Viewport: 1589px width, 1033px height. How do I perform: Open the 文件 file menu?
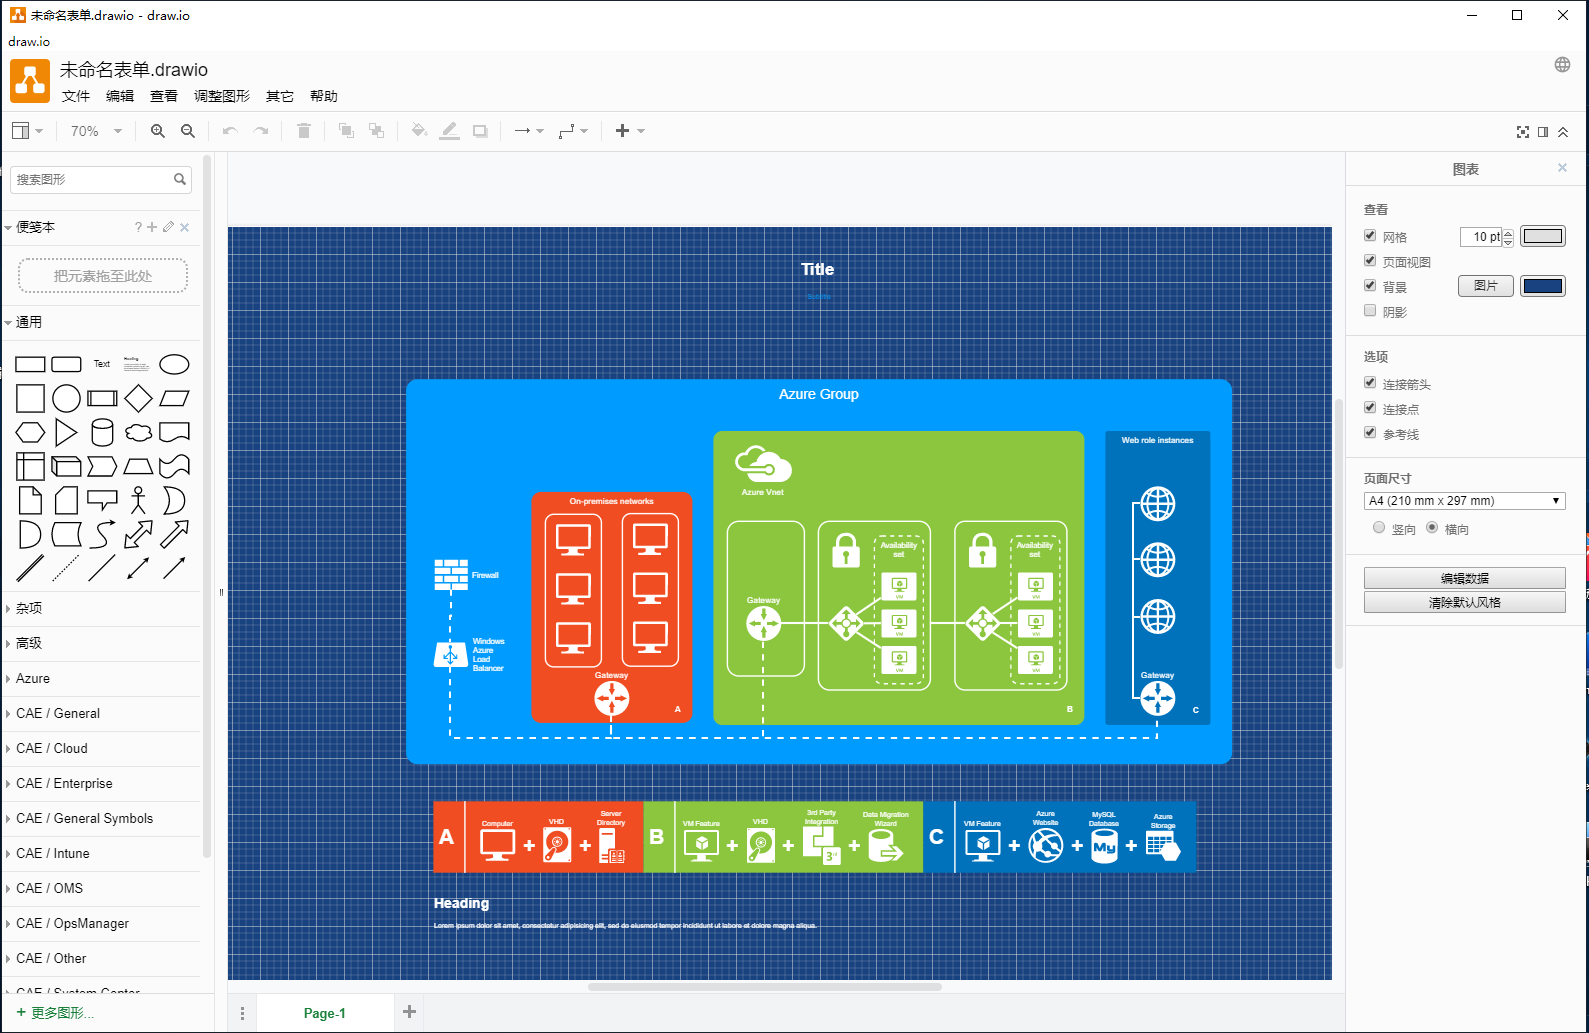[x=76, y=96]
